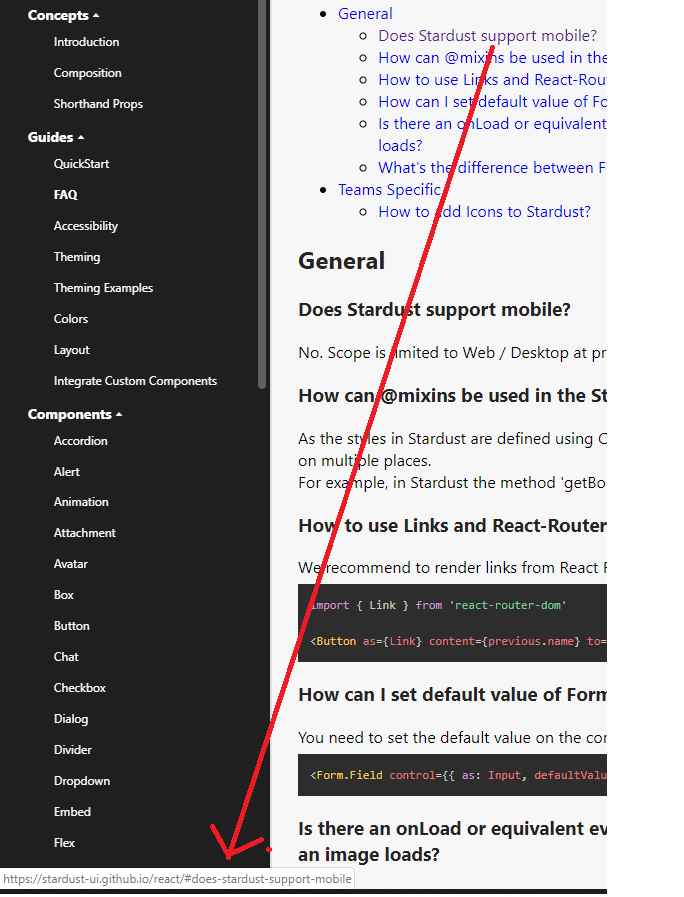Open the Embed component page

coord(72,811)
